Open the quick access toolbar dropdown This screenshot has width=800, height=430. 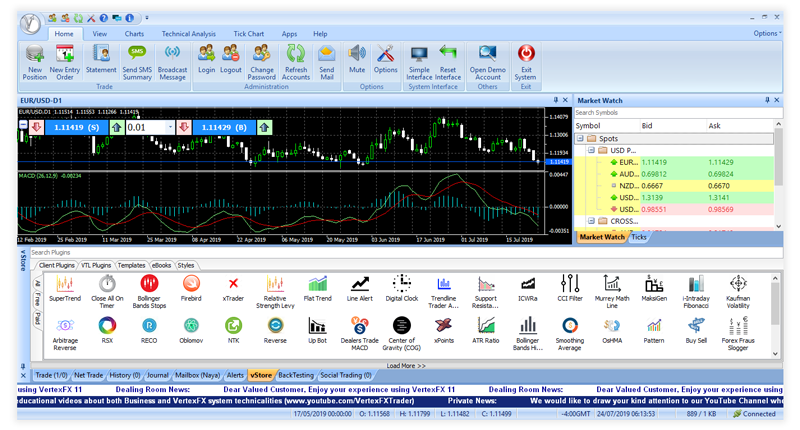(147, 18)
